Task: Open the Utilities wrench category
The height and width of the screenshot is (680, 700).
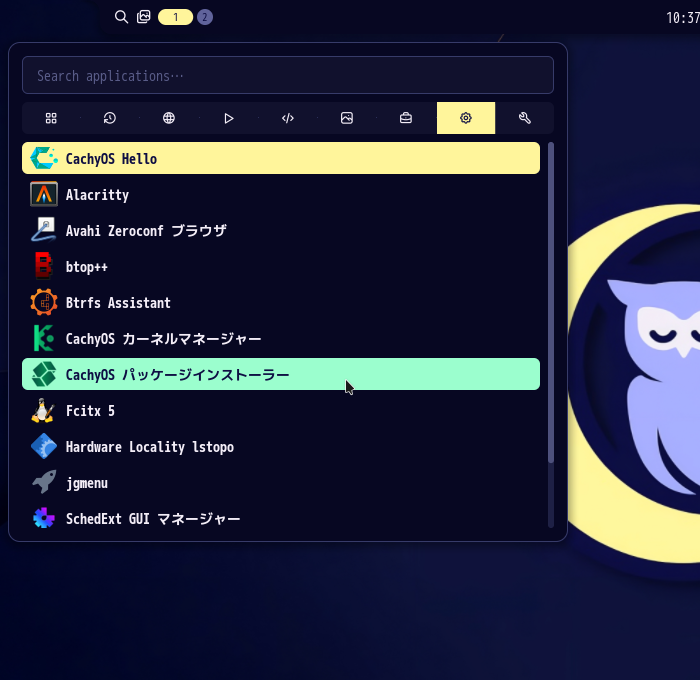Action: (x=525, y=118)
